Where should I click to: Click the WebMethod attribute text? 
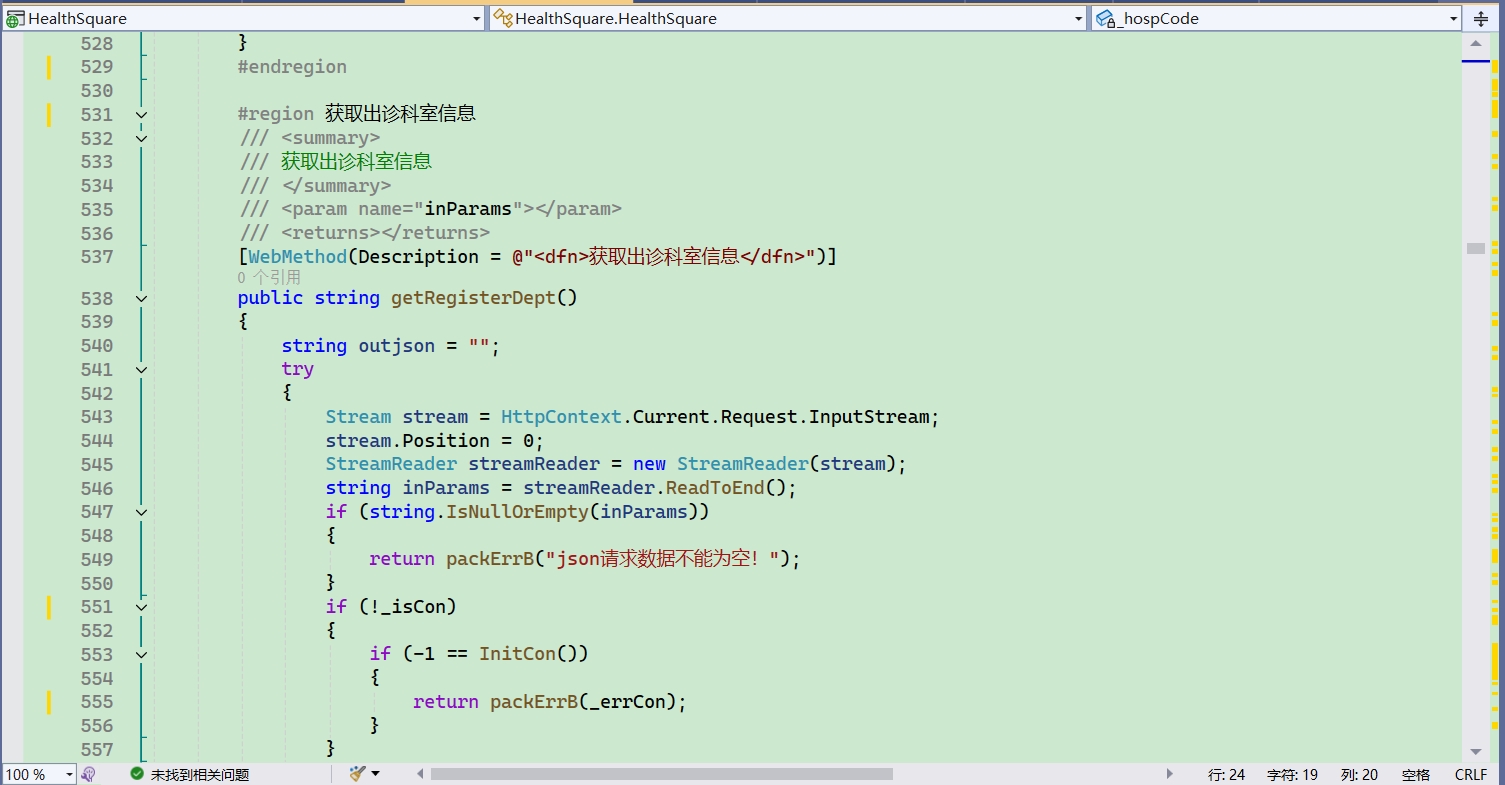298,257
